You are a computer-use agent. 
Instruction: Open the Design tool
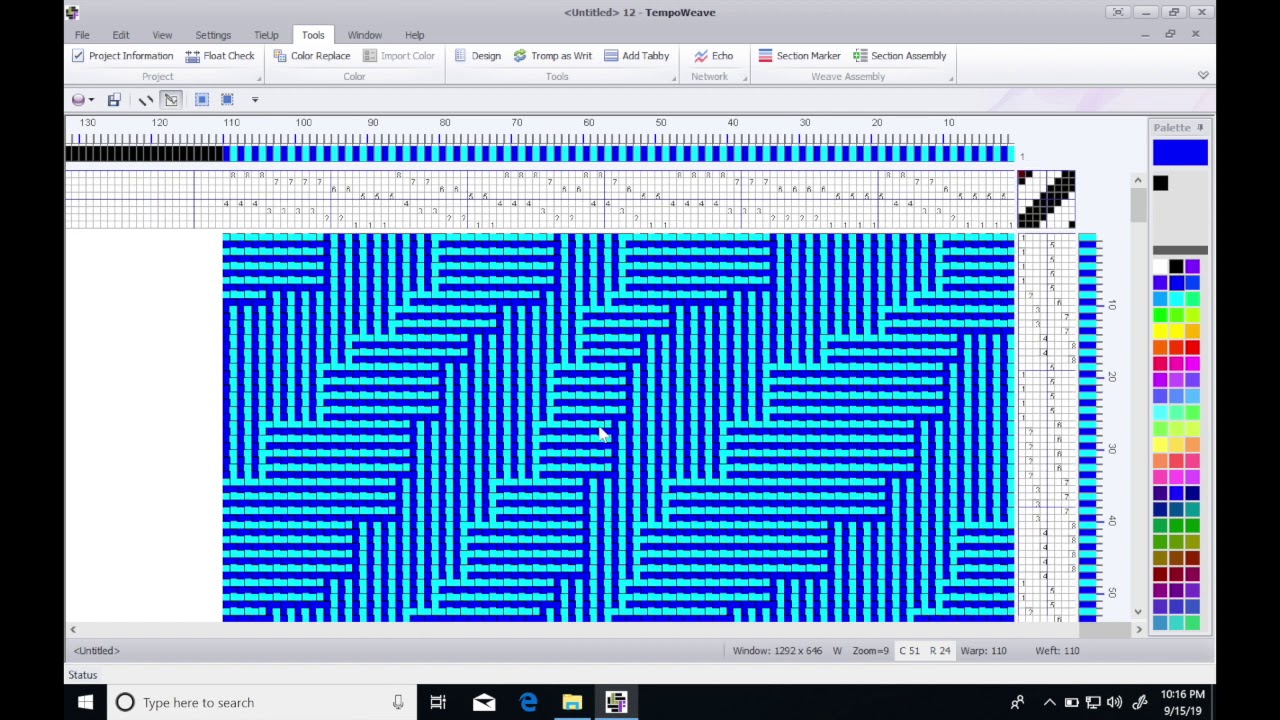(477, 56)
